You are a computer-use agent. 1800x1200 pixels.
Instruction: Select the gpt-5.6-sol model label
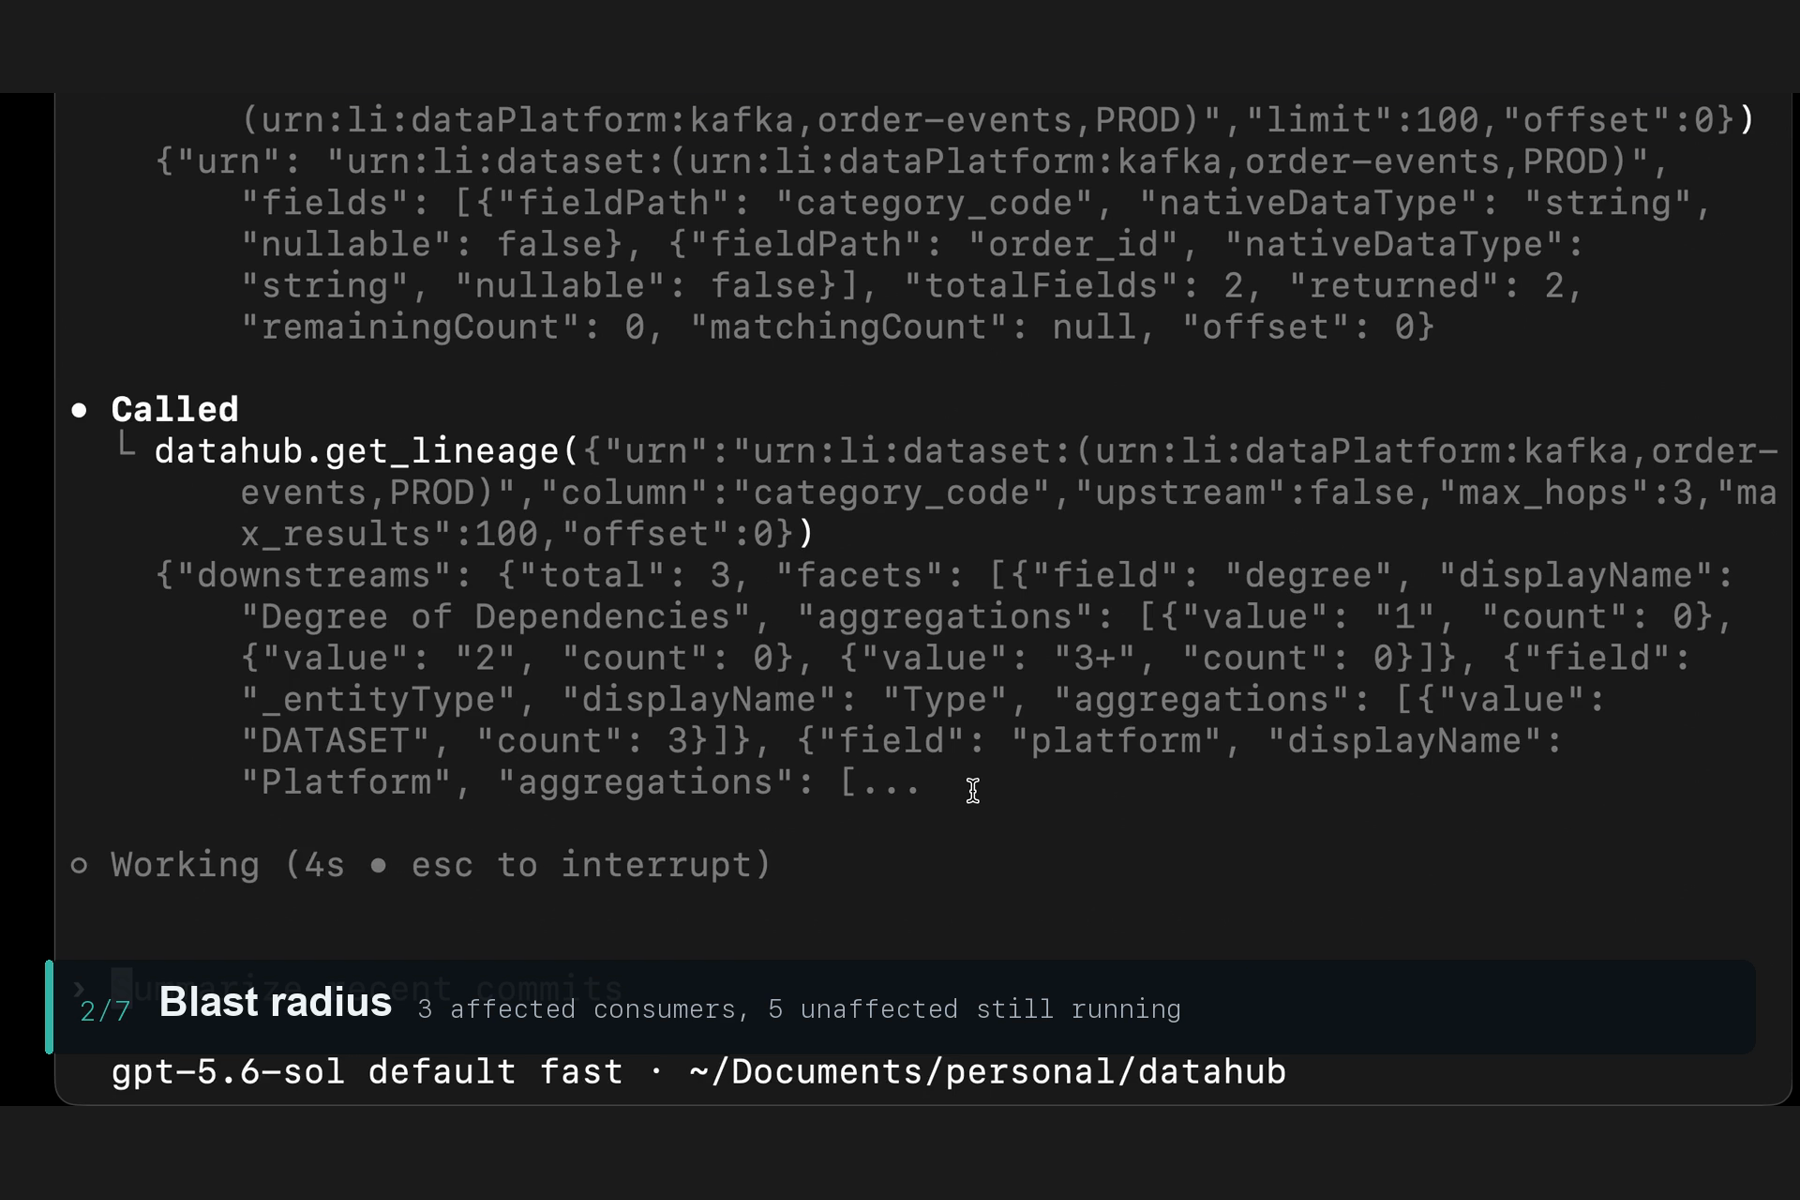228,1072
